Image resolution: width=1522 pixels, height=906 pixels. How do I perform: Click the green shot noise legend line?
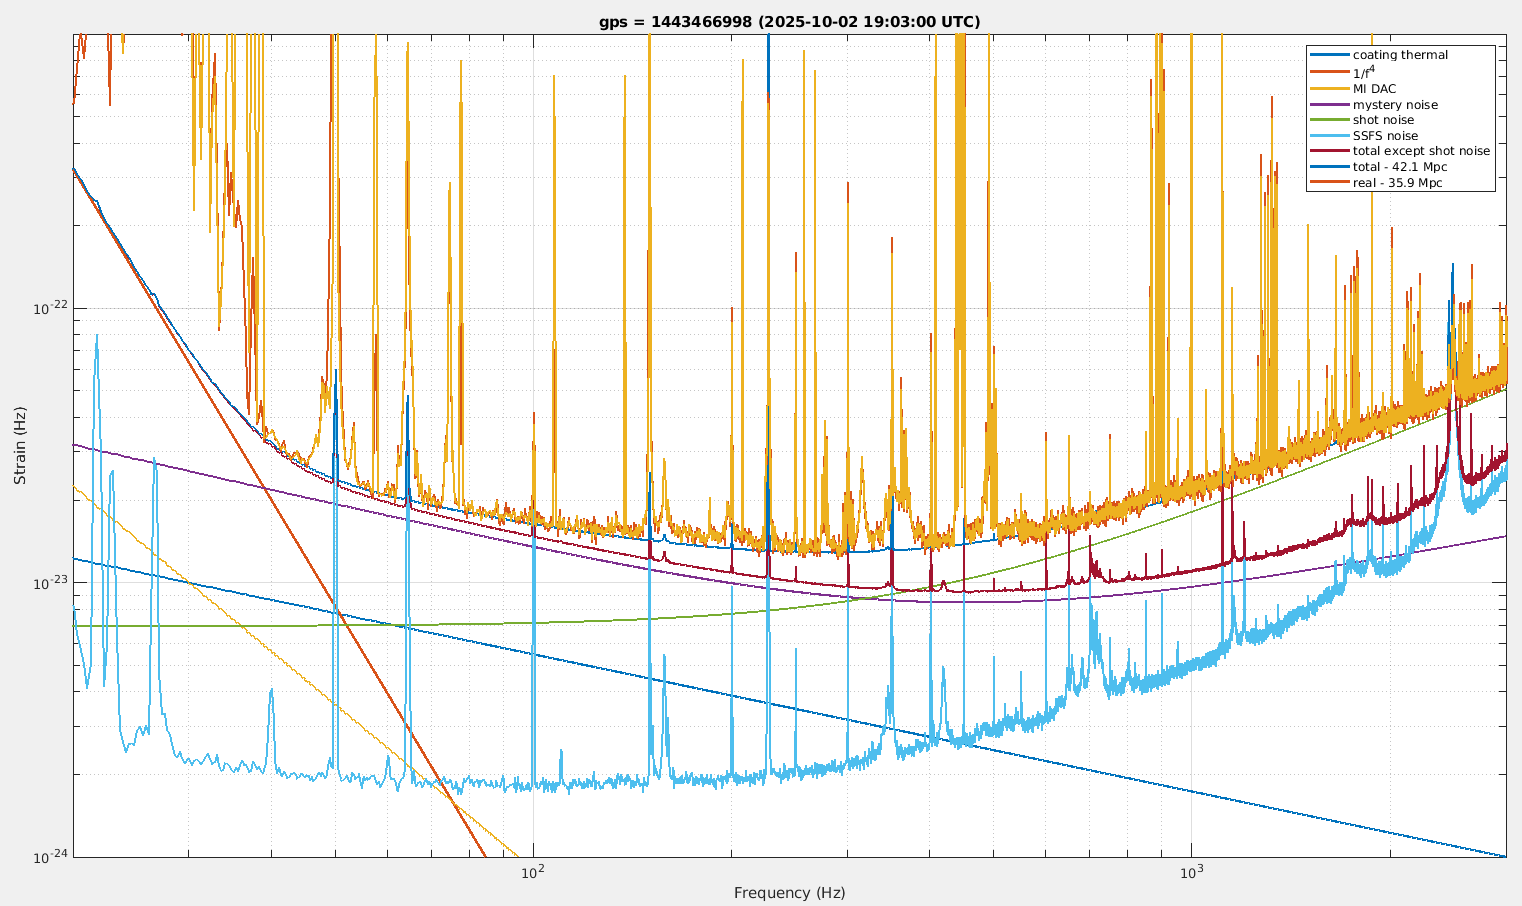point(1329,120)
